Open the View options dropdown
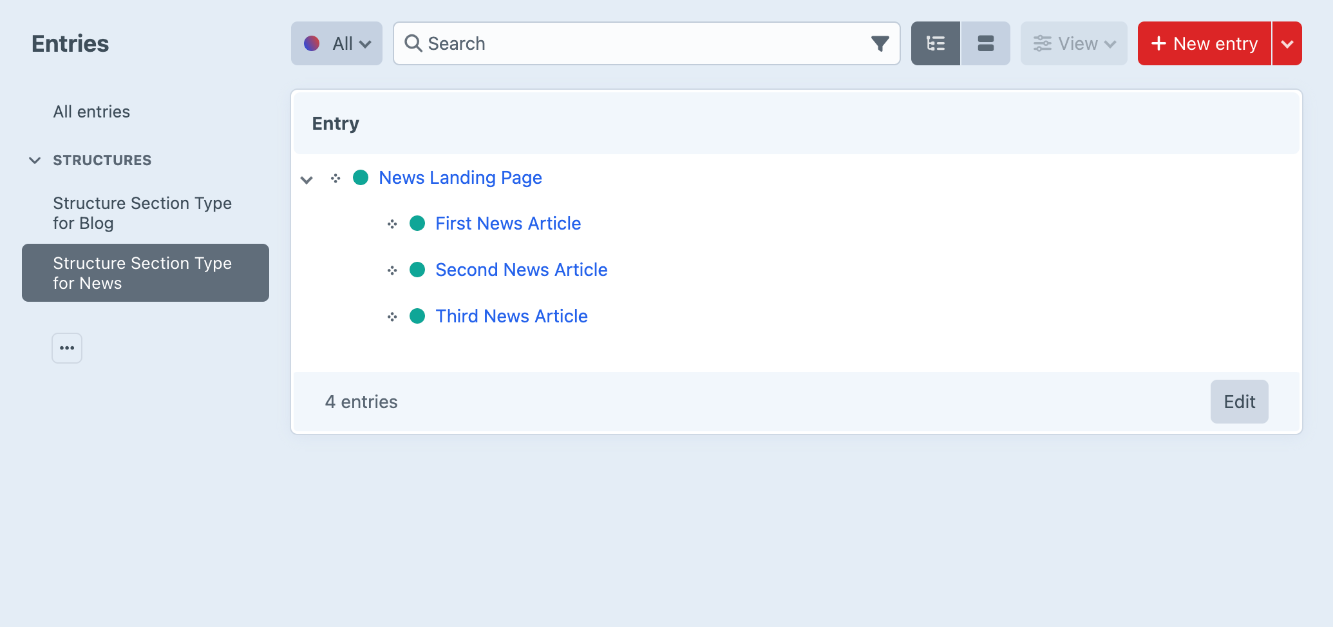The height and width of the screenshot is (627, 1333). tap(1074, 44)
